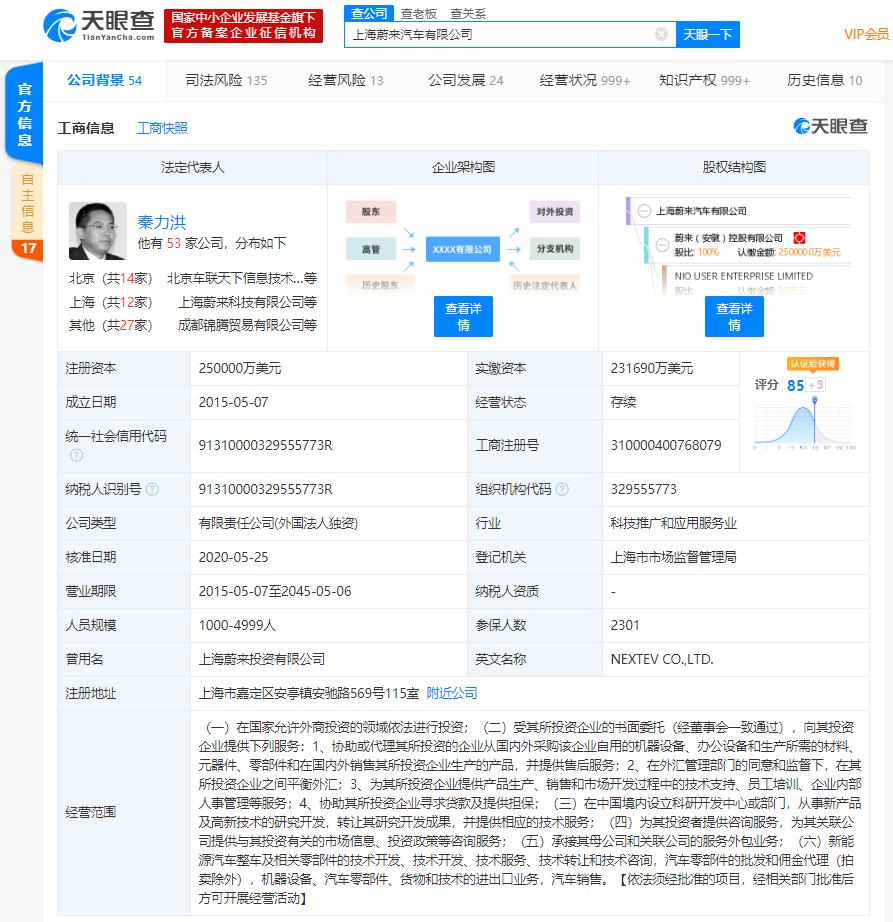Click establishment date 2015-05-07 value
The height and width of the screenshot is (922, 893).
pos(233,402)
